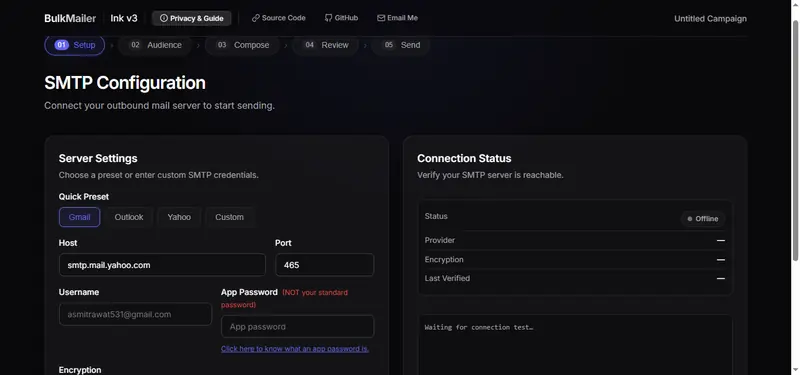Viewport: 800px width, 375px height.
Task: Choose the Custom quick preset
Action: [229, 217]
